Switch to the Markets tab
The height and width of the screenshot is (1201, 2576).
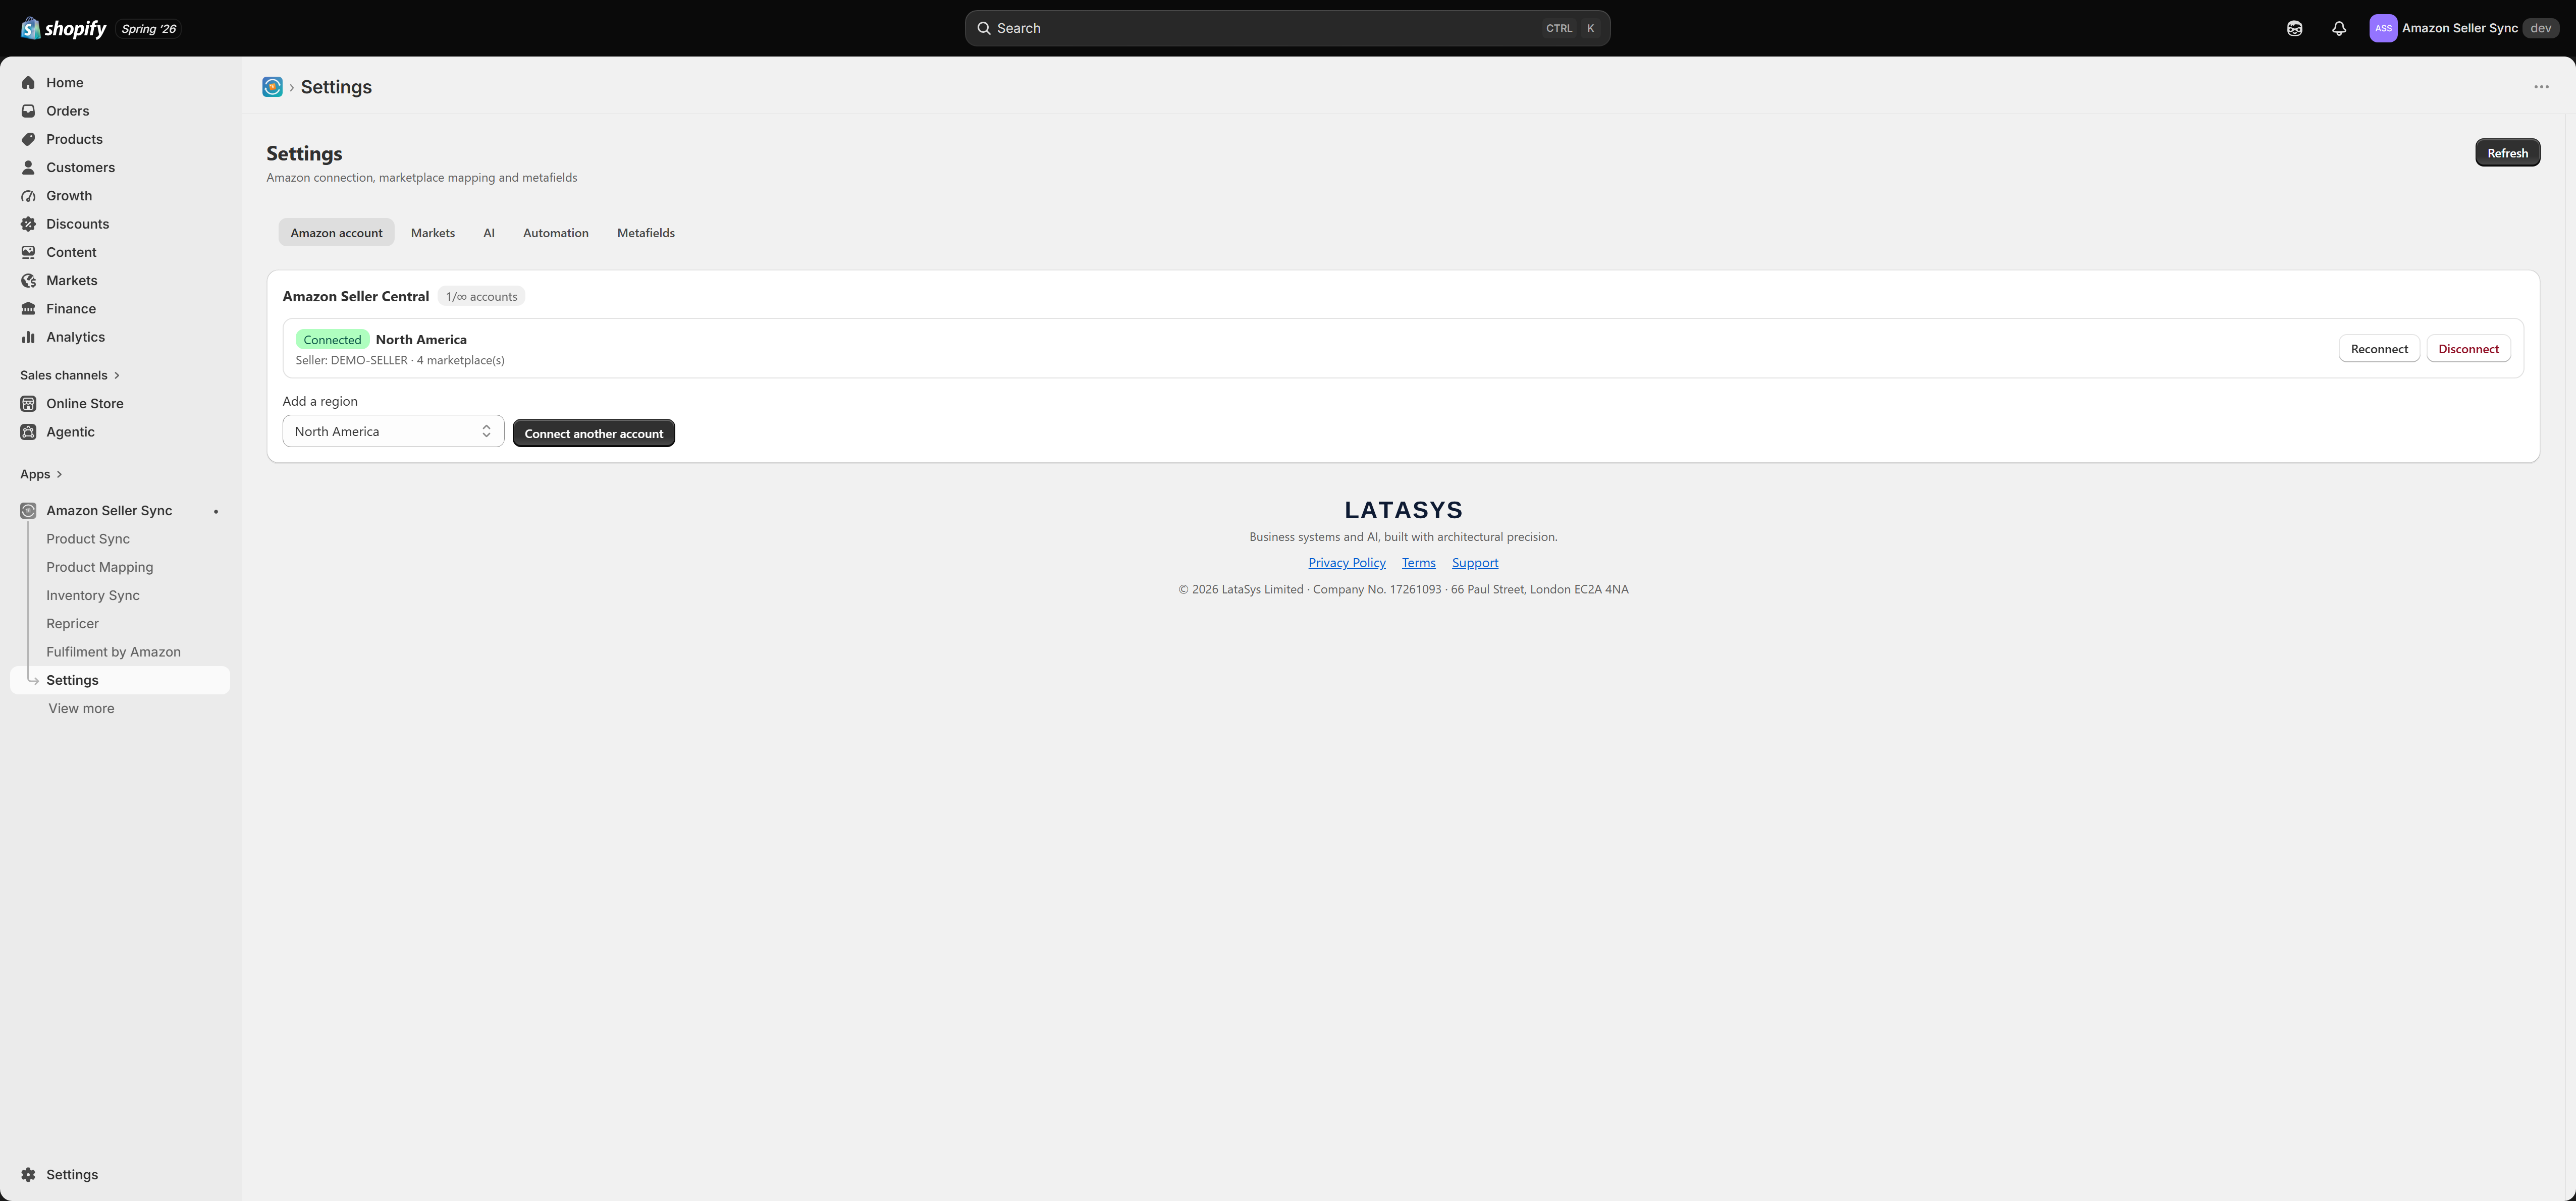tap(433, 233)
